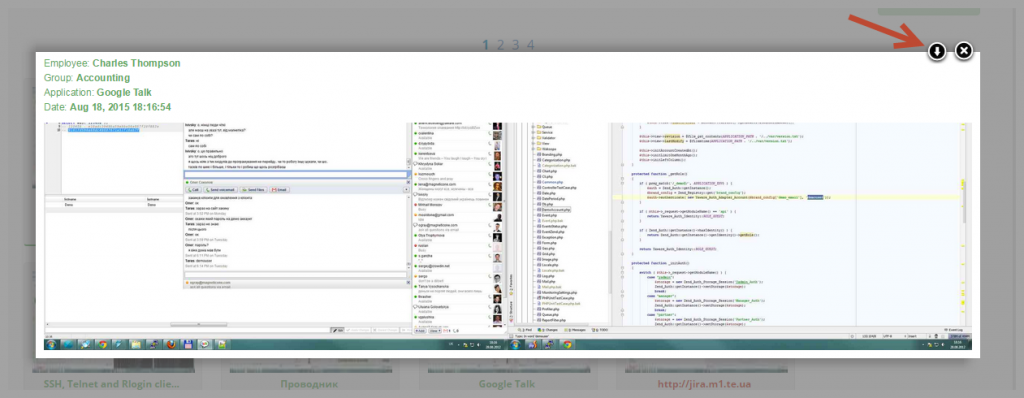Go to page 2 of screenshots
The image size is (1024, 398).
click(500, 44)
